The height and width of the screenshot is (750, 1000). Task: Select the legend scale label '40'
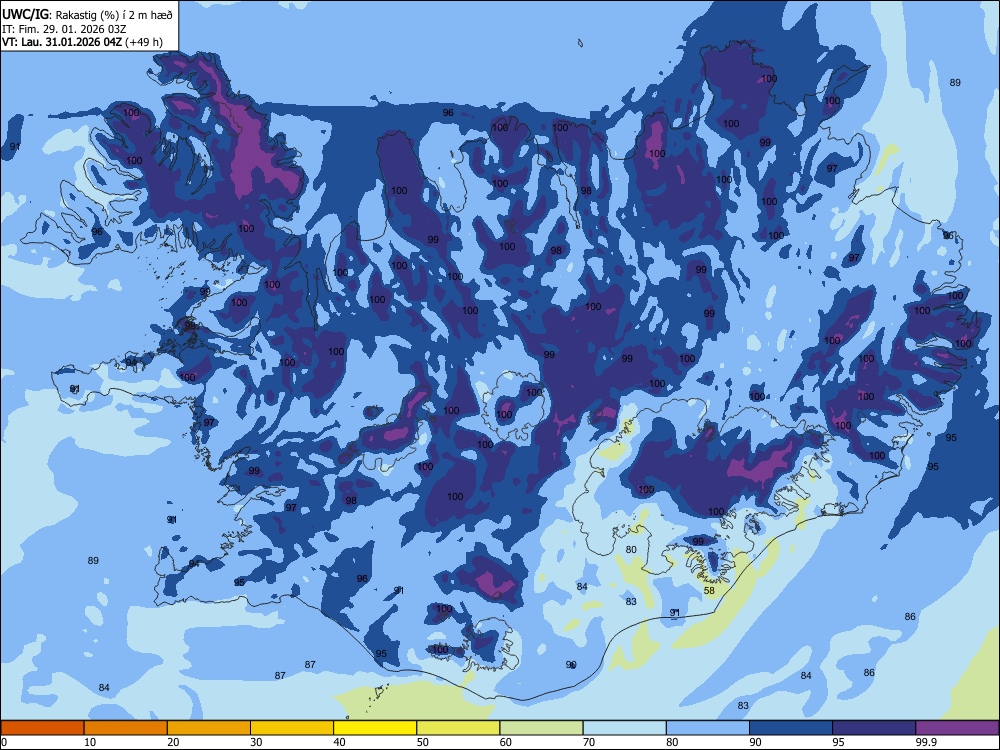coord(339,742)
